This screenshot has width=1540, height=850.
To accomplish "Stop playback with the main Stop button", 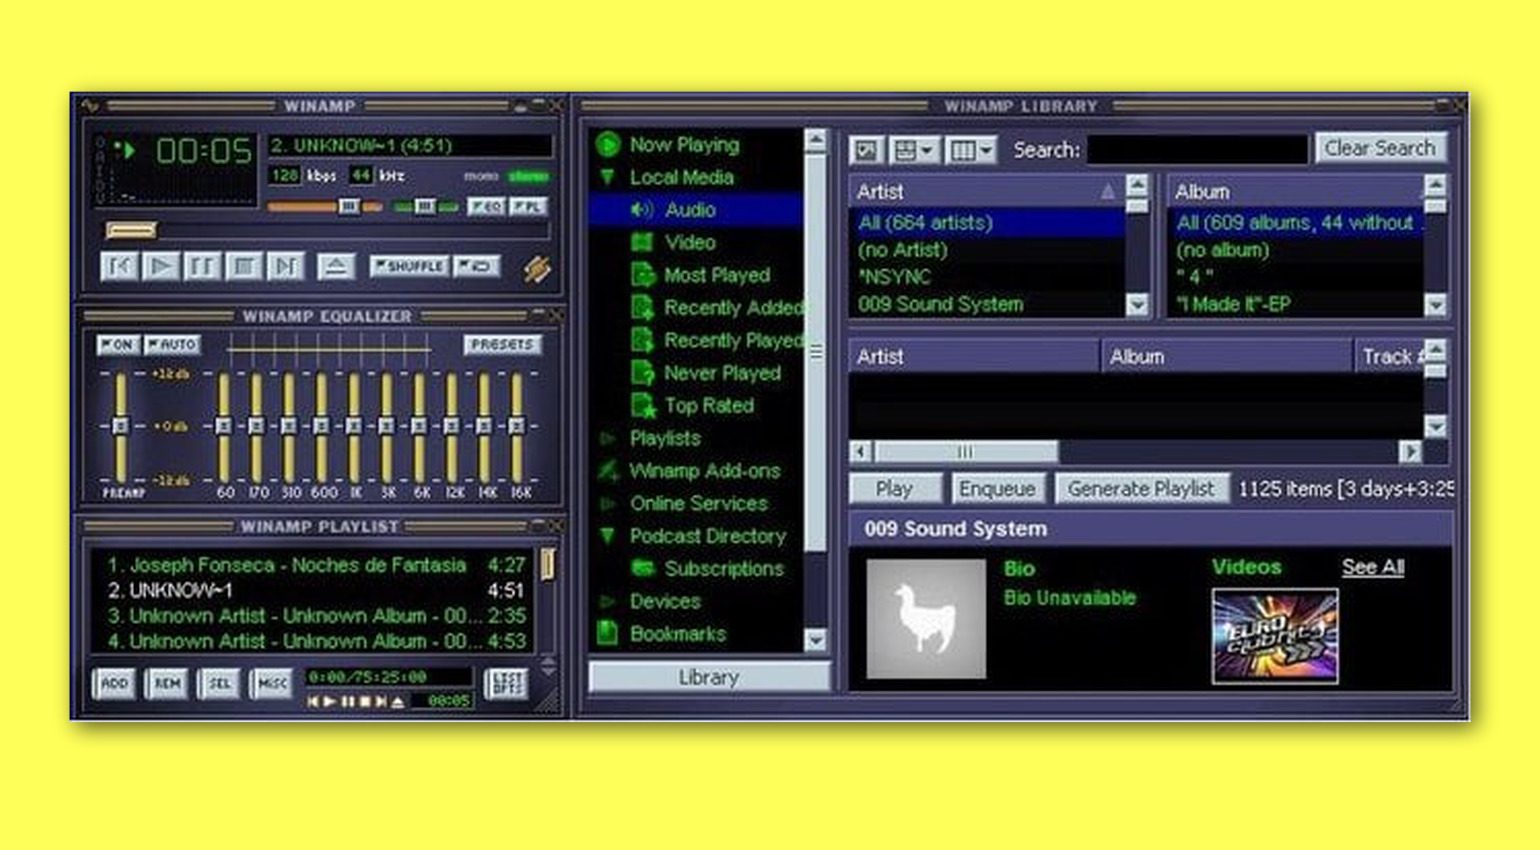I will coord(244,266).
